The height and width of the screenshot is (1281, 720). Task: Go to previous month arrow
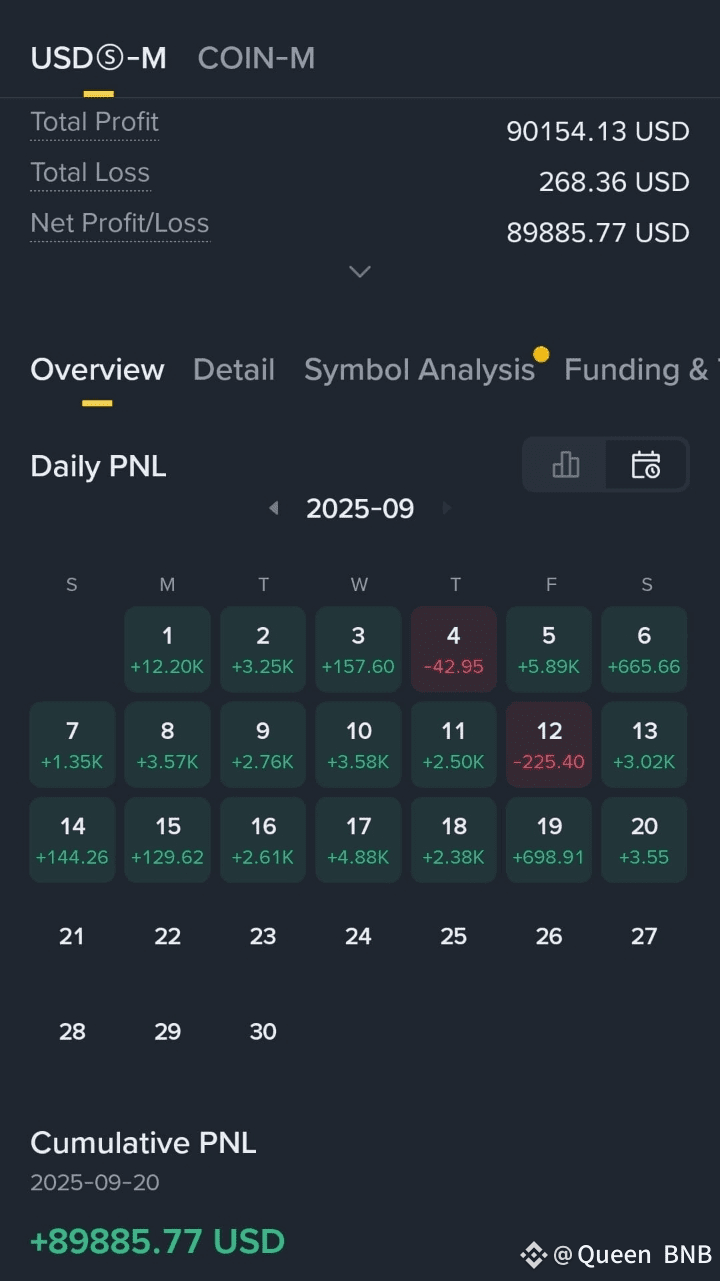(x=273, y=509)
